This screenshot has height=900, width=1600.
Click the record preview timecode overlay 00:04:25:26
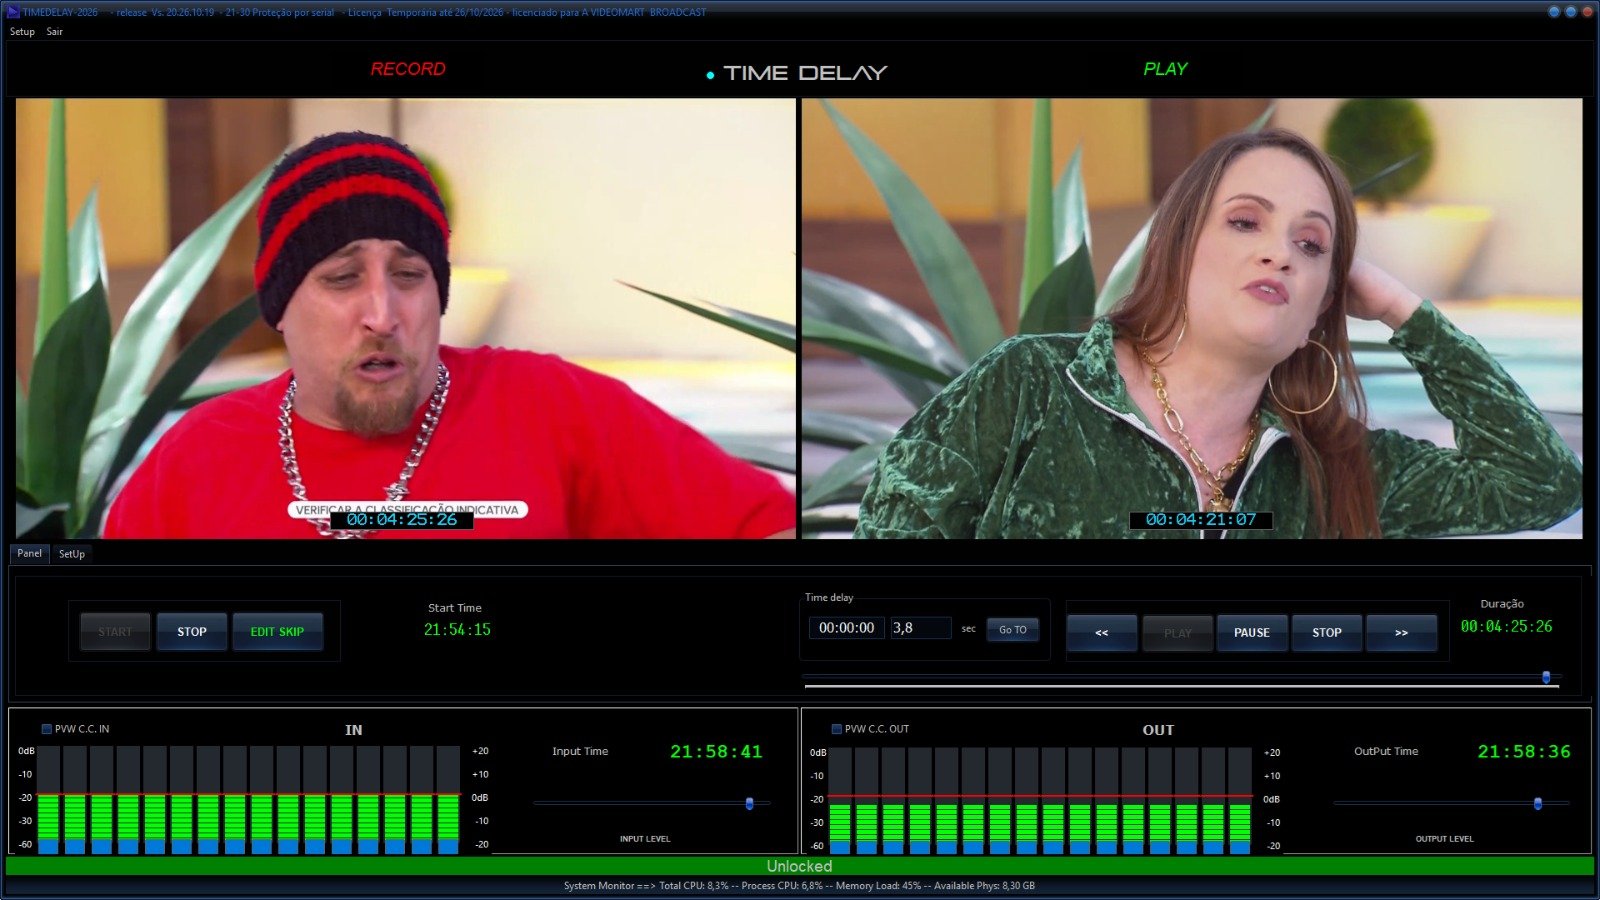point(402,520)
